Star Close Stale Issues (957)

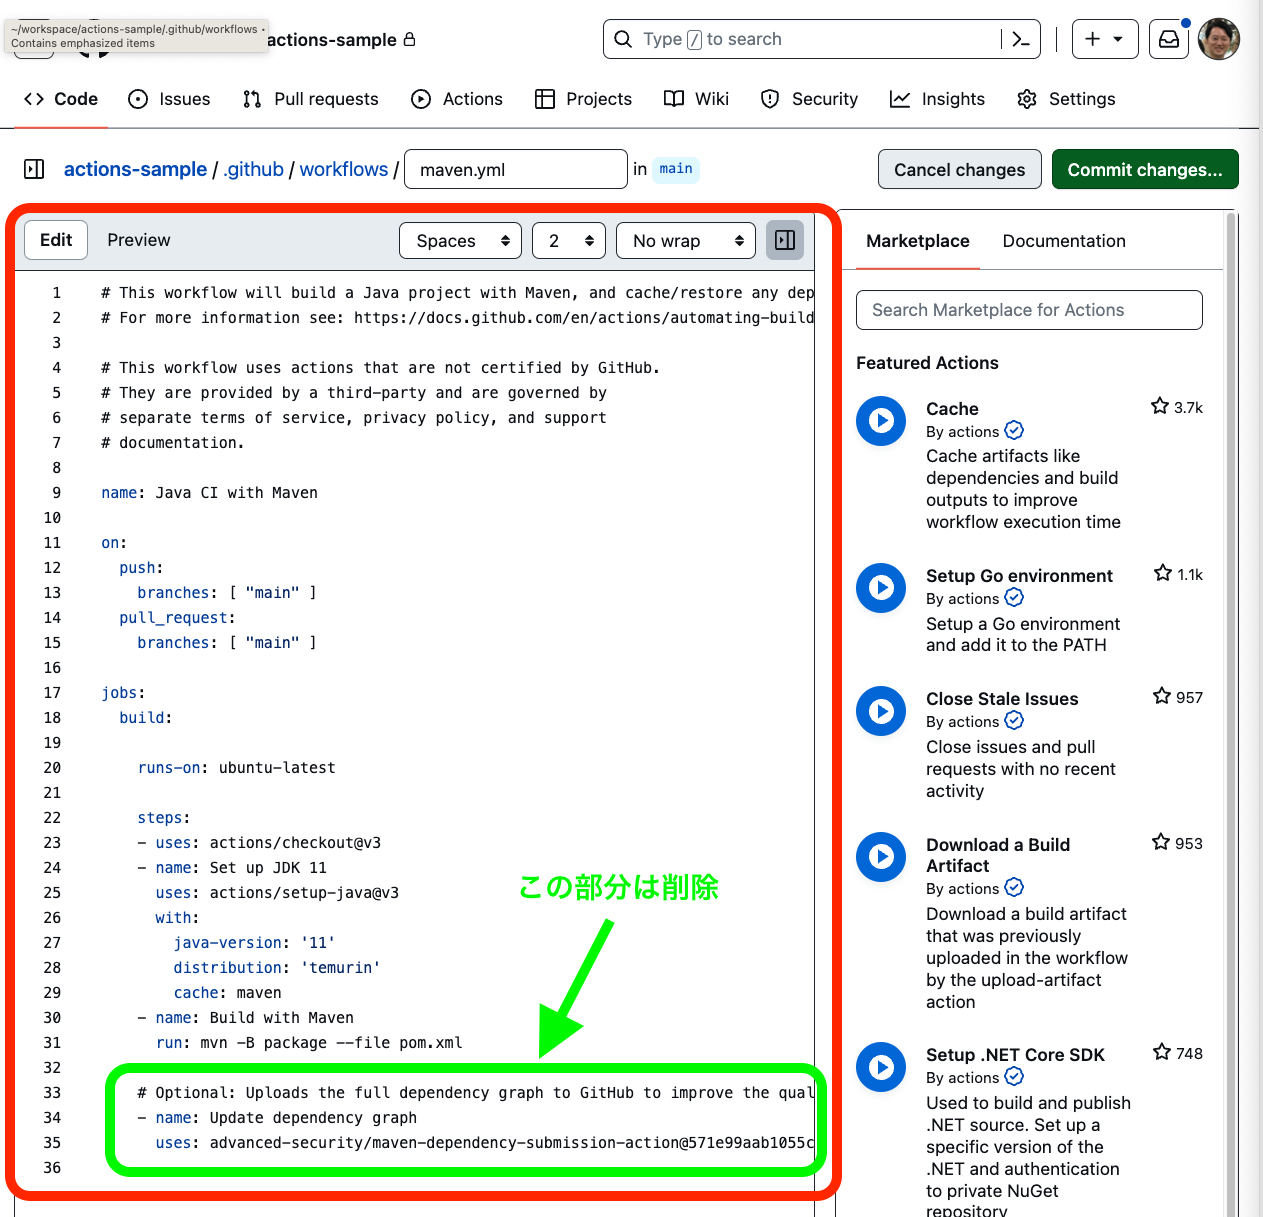tap(1162, 696)
